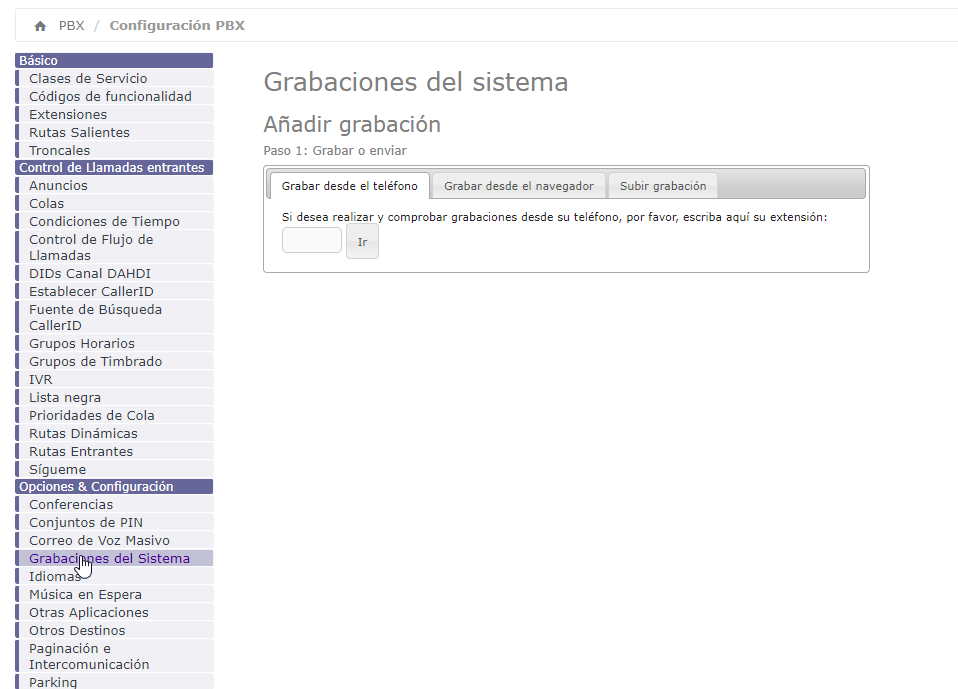Select Grabar desde el teléfono tab
This screenshot has width=958, height=689.
[349, 186]
